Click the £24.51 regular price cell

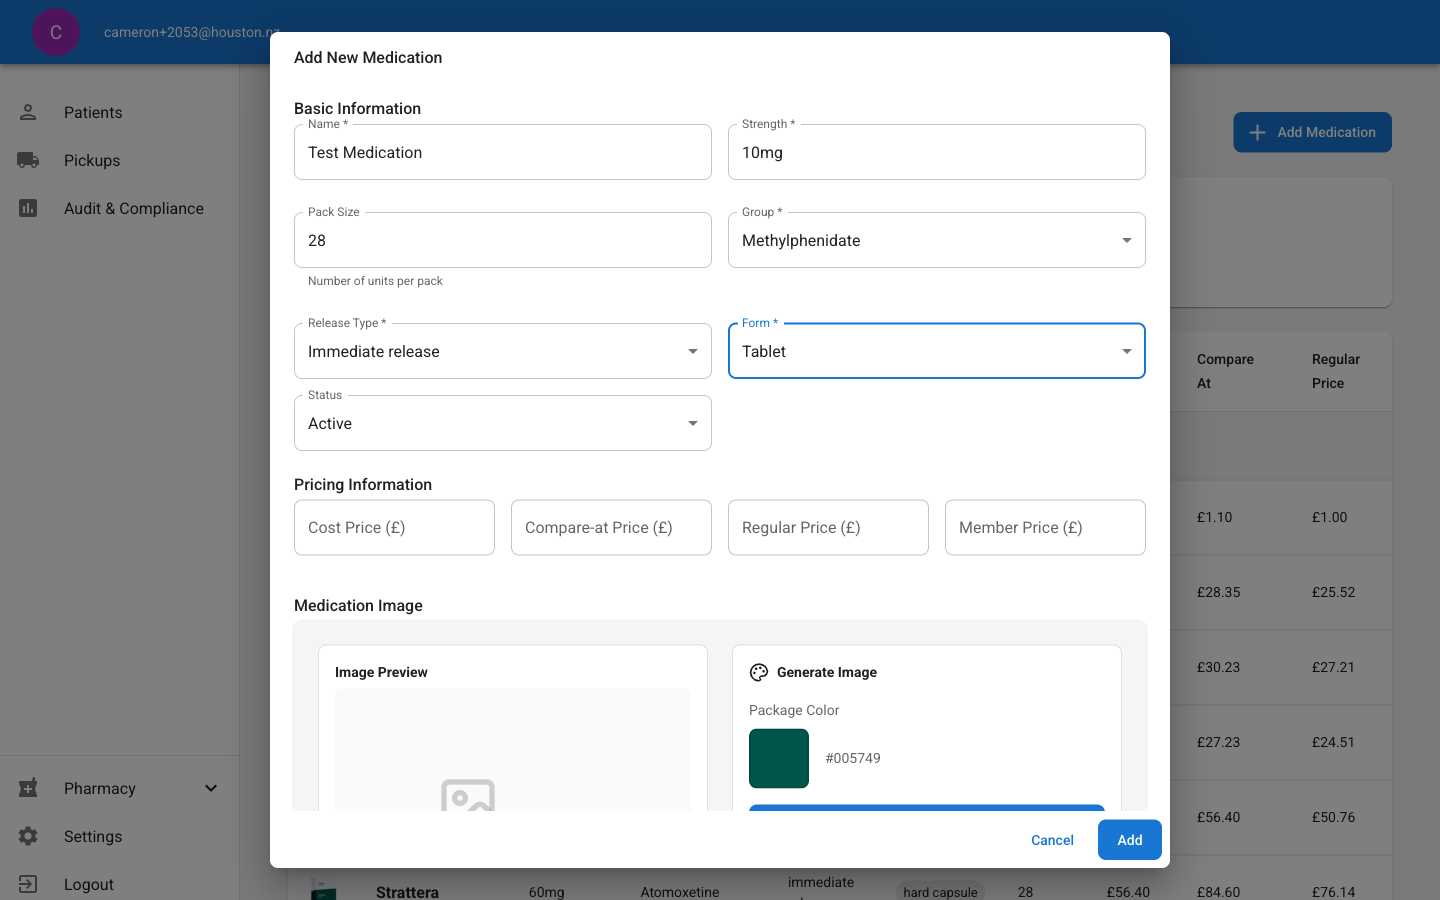pos(1333,742)
